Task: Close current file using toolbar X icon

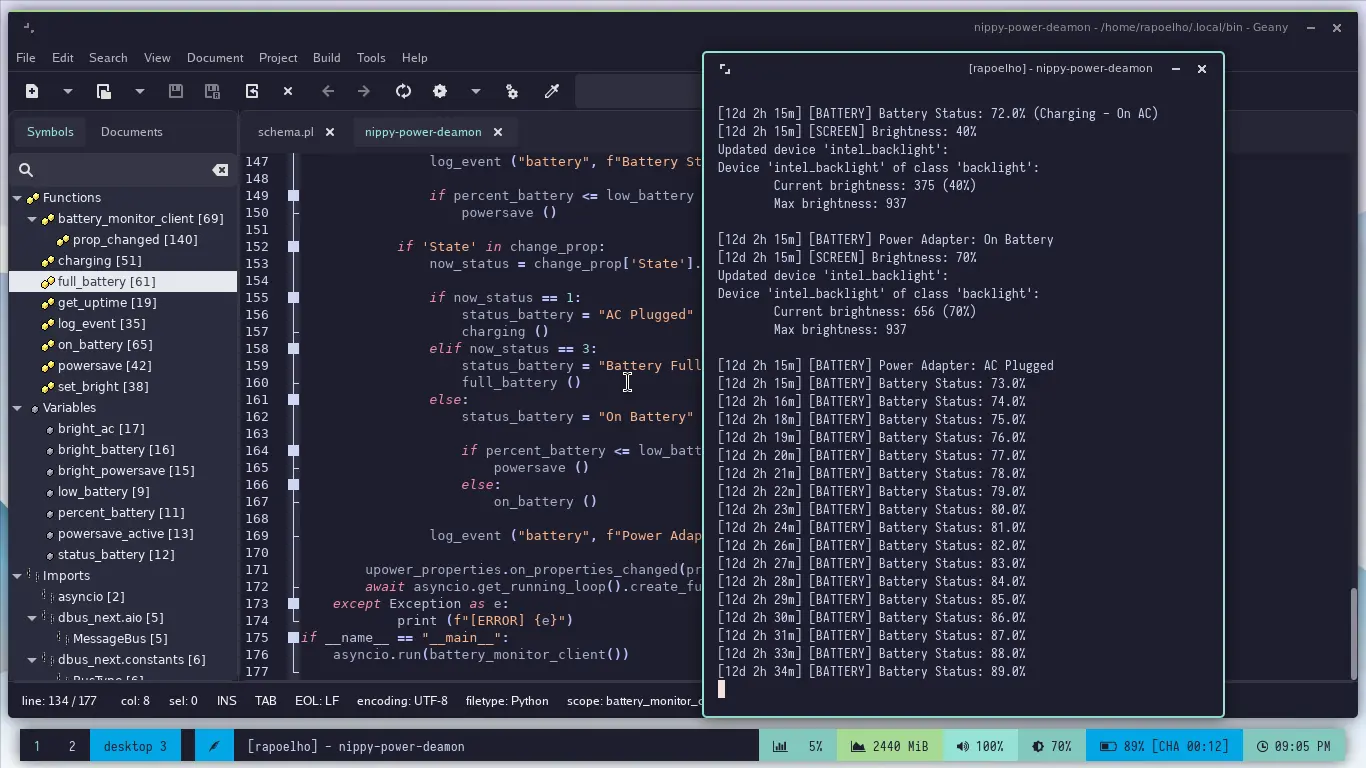Action: click(288, 91)
